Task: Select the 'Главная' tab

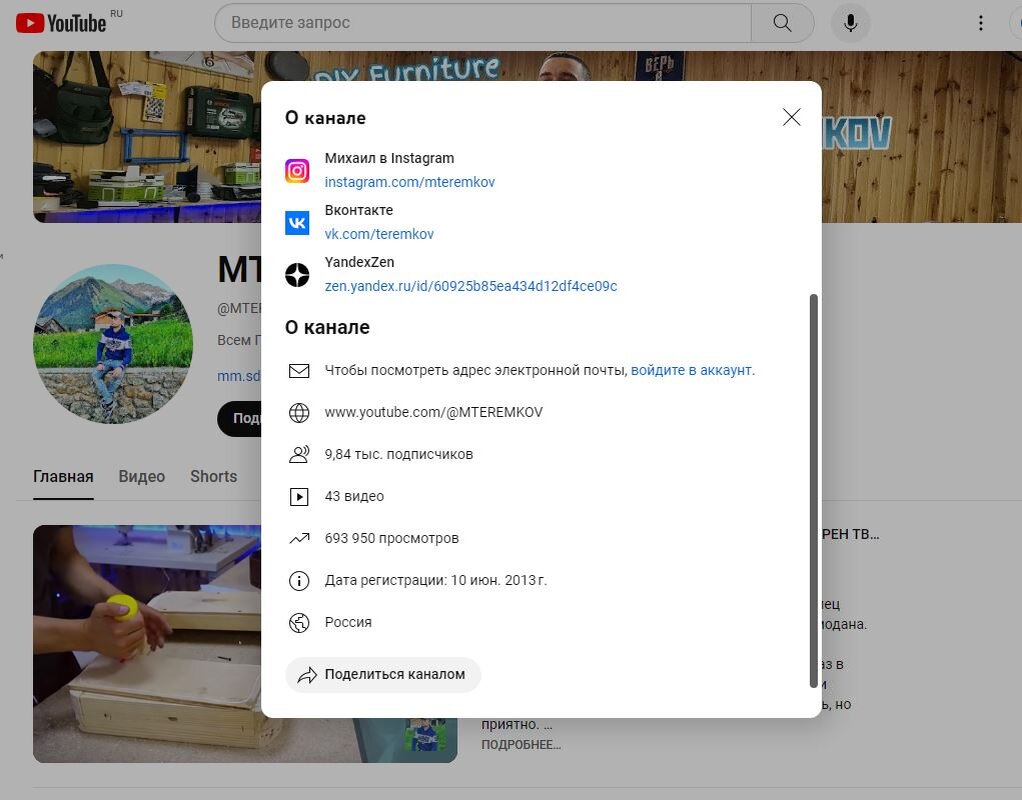Action: click(x=63, y=477)
